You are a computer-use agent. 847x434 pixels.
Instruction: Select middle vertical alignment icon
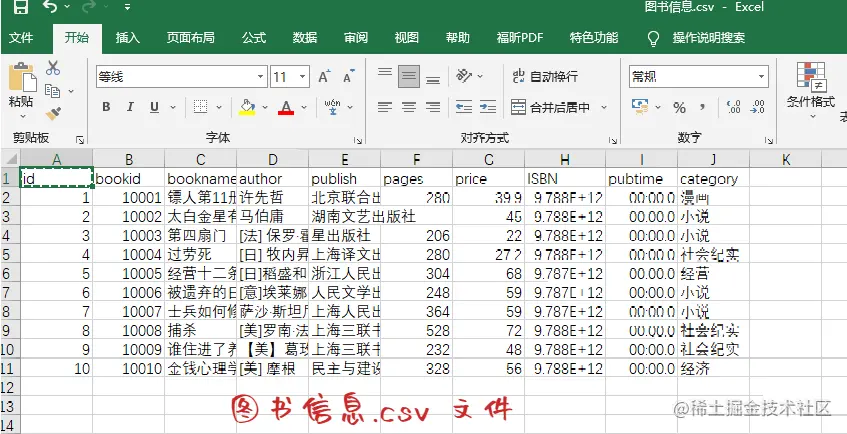(x=409, y=76)
